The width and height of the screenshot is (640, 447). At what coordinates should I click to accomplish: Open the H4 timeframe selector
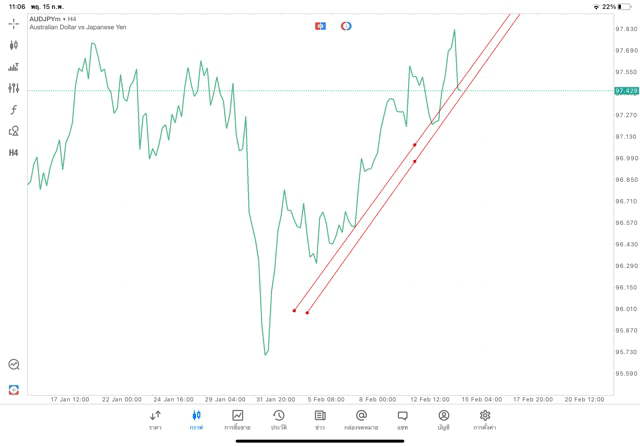tap(14, 153)
